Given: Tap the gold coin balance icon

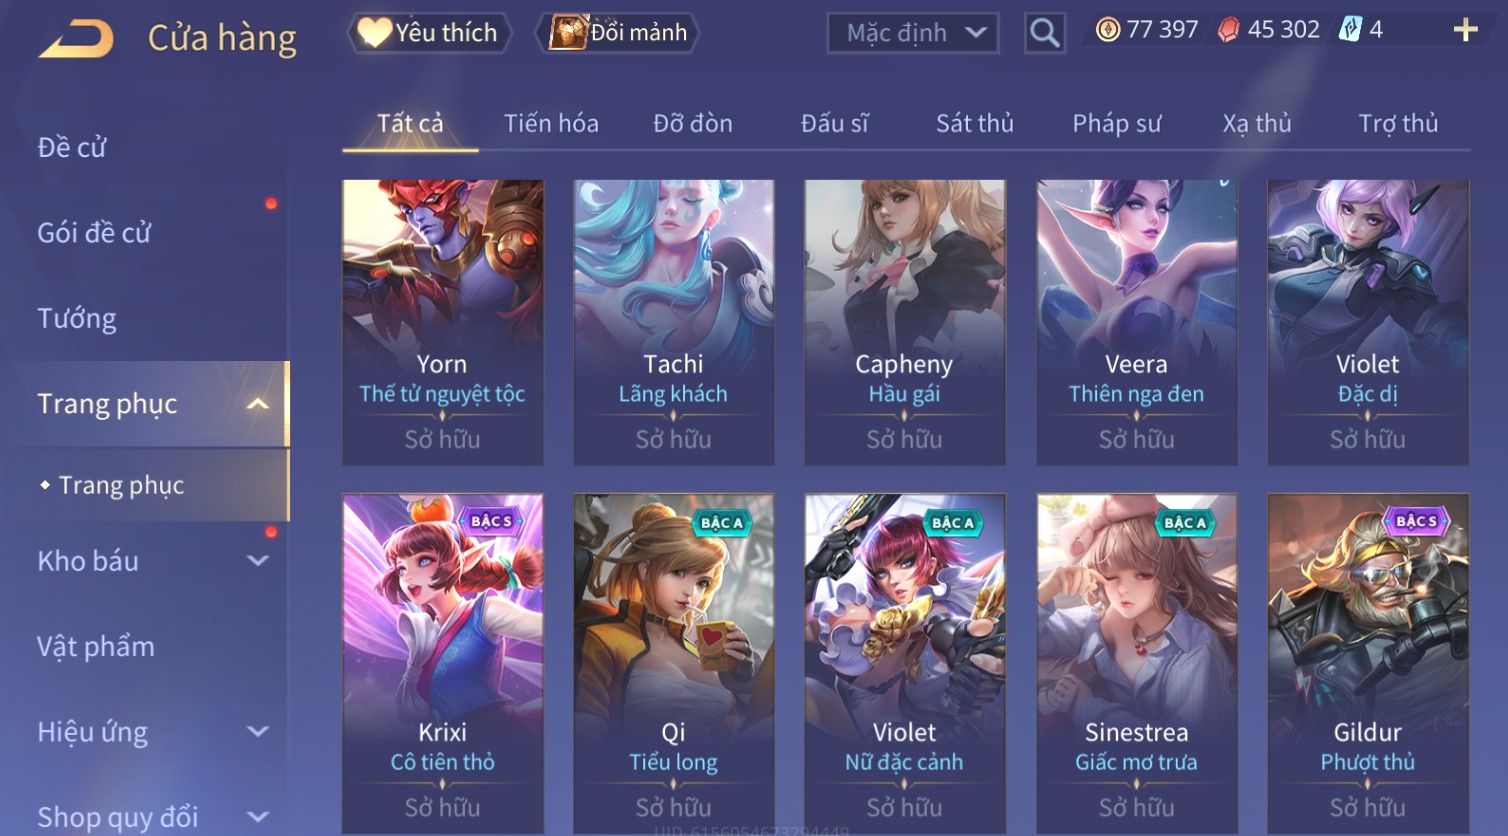Looking at the screenshot, I should click(x=1107, y=30).
